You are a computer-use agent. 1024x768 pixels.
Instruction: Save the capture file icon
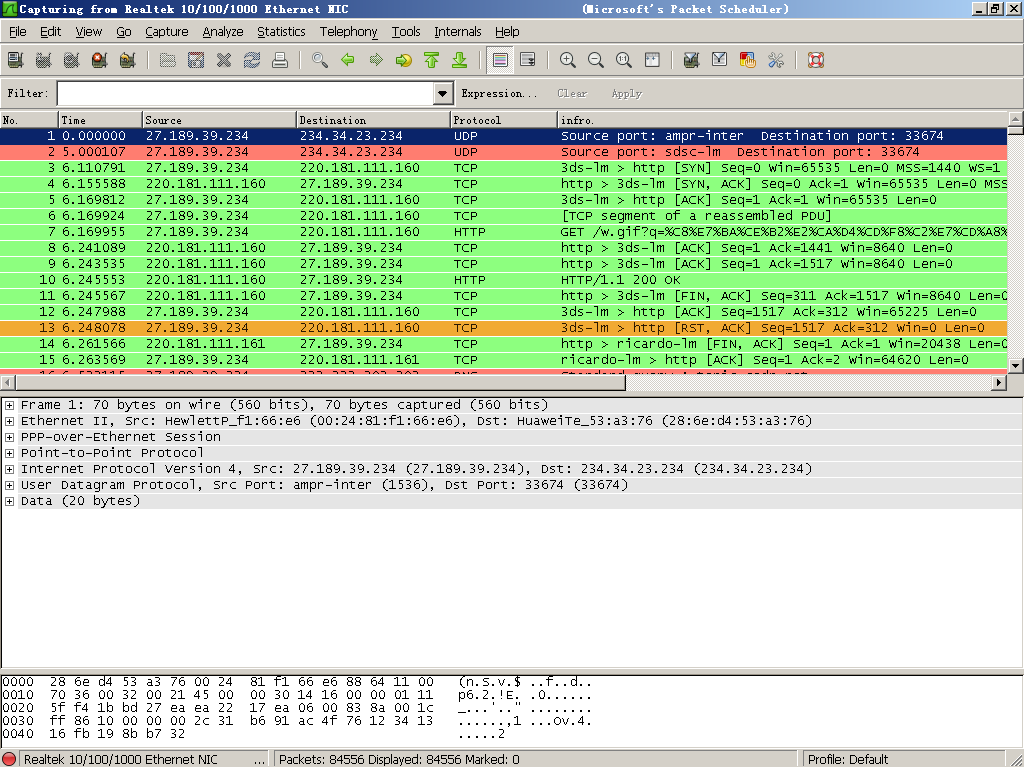(196, 60)
